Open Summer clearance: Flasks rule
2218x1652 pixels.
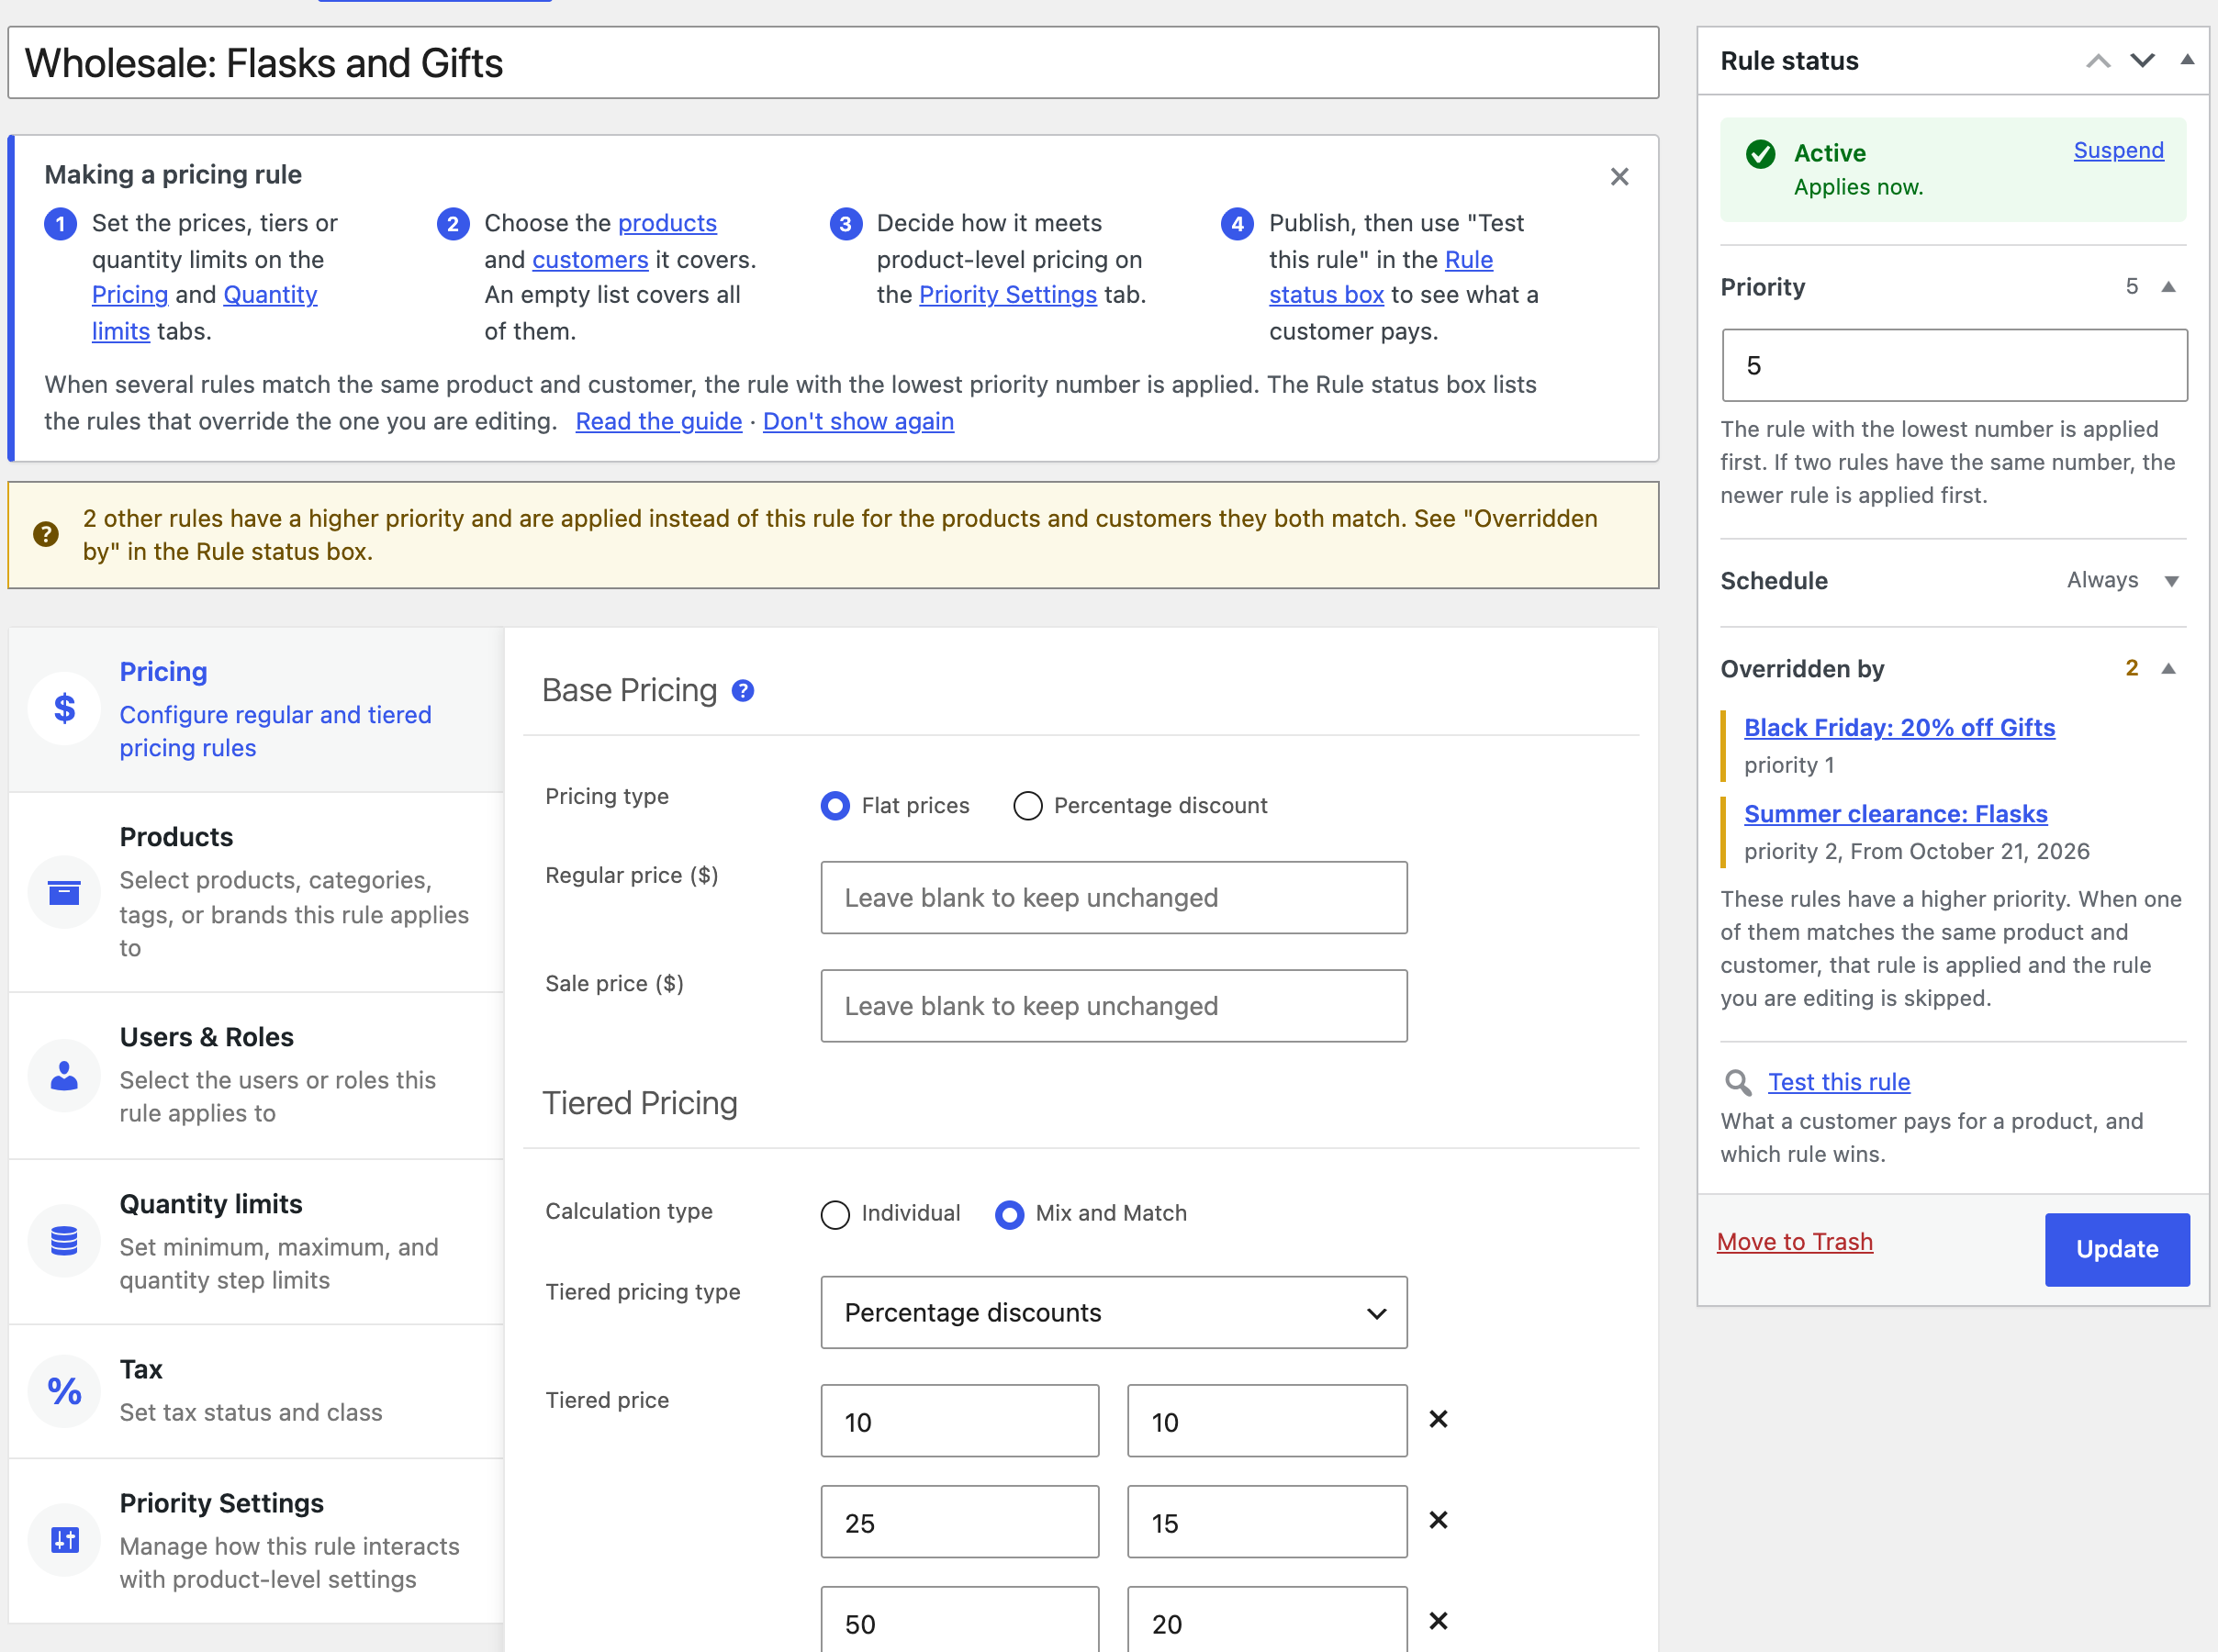[x=1895, y=814]
